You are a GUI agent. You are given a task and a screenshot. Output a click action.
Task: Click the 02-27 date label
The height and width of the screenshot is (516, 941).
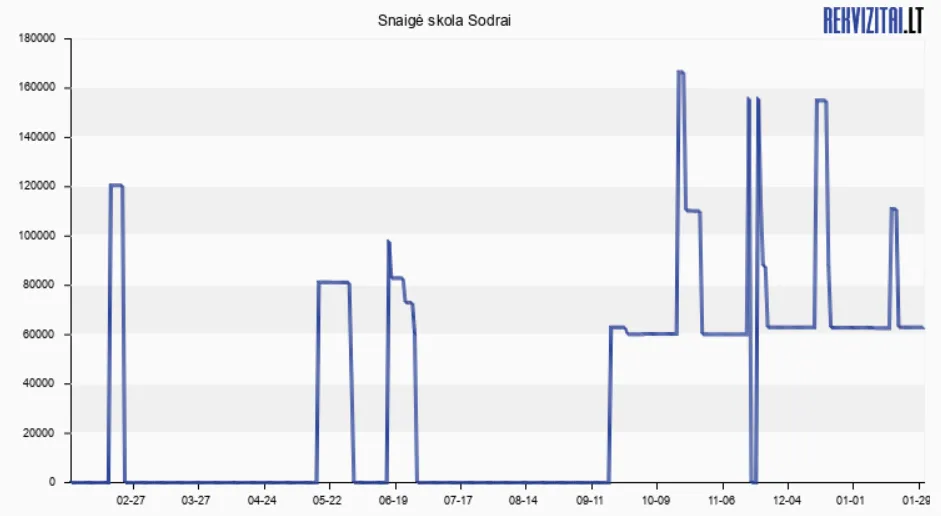click(131, 498)
